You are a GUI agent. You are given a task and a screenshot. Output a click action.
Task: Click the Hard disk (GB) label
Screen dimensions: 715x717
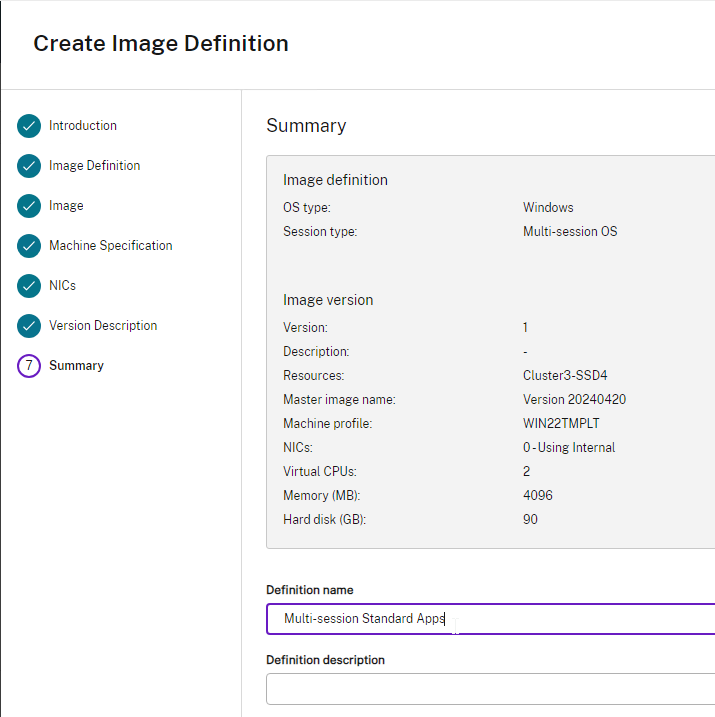[x=325, y=519]
